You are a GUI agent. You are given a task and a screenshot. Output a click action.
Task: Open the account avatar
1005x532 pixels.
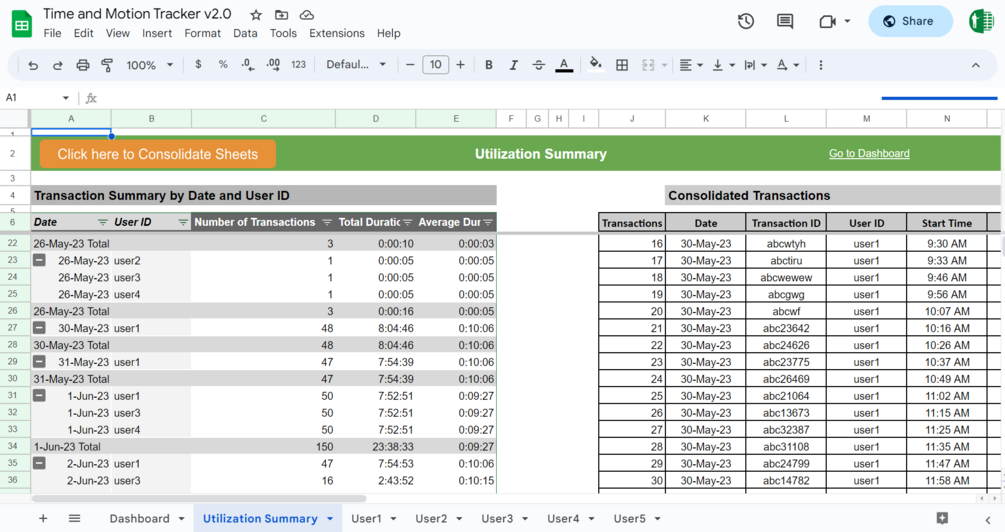tap(981, 21)
